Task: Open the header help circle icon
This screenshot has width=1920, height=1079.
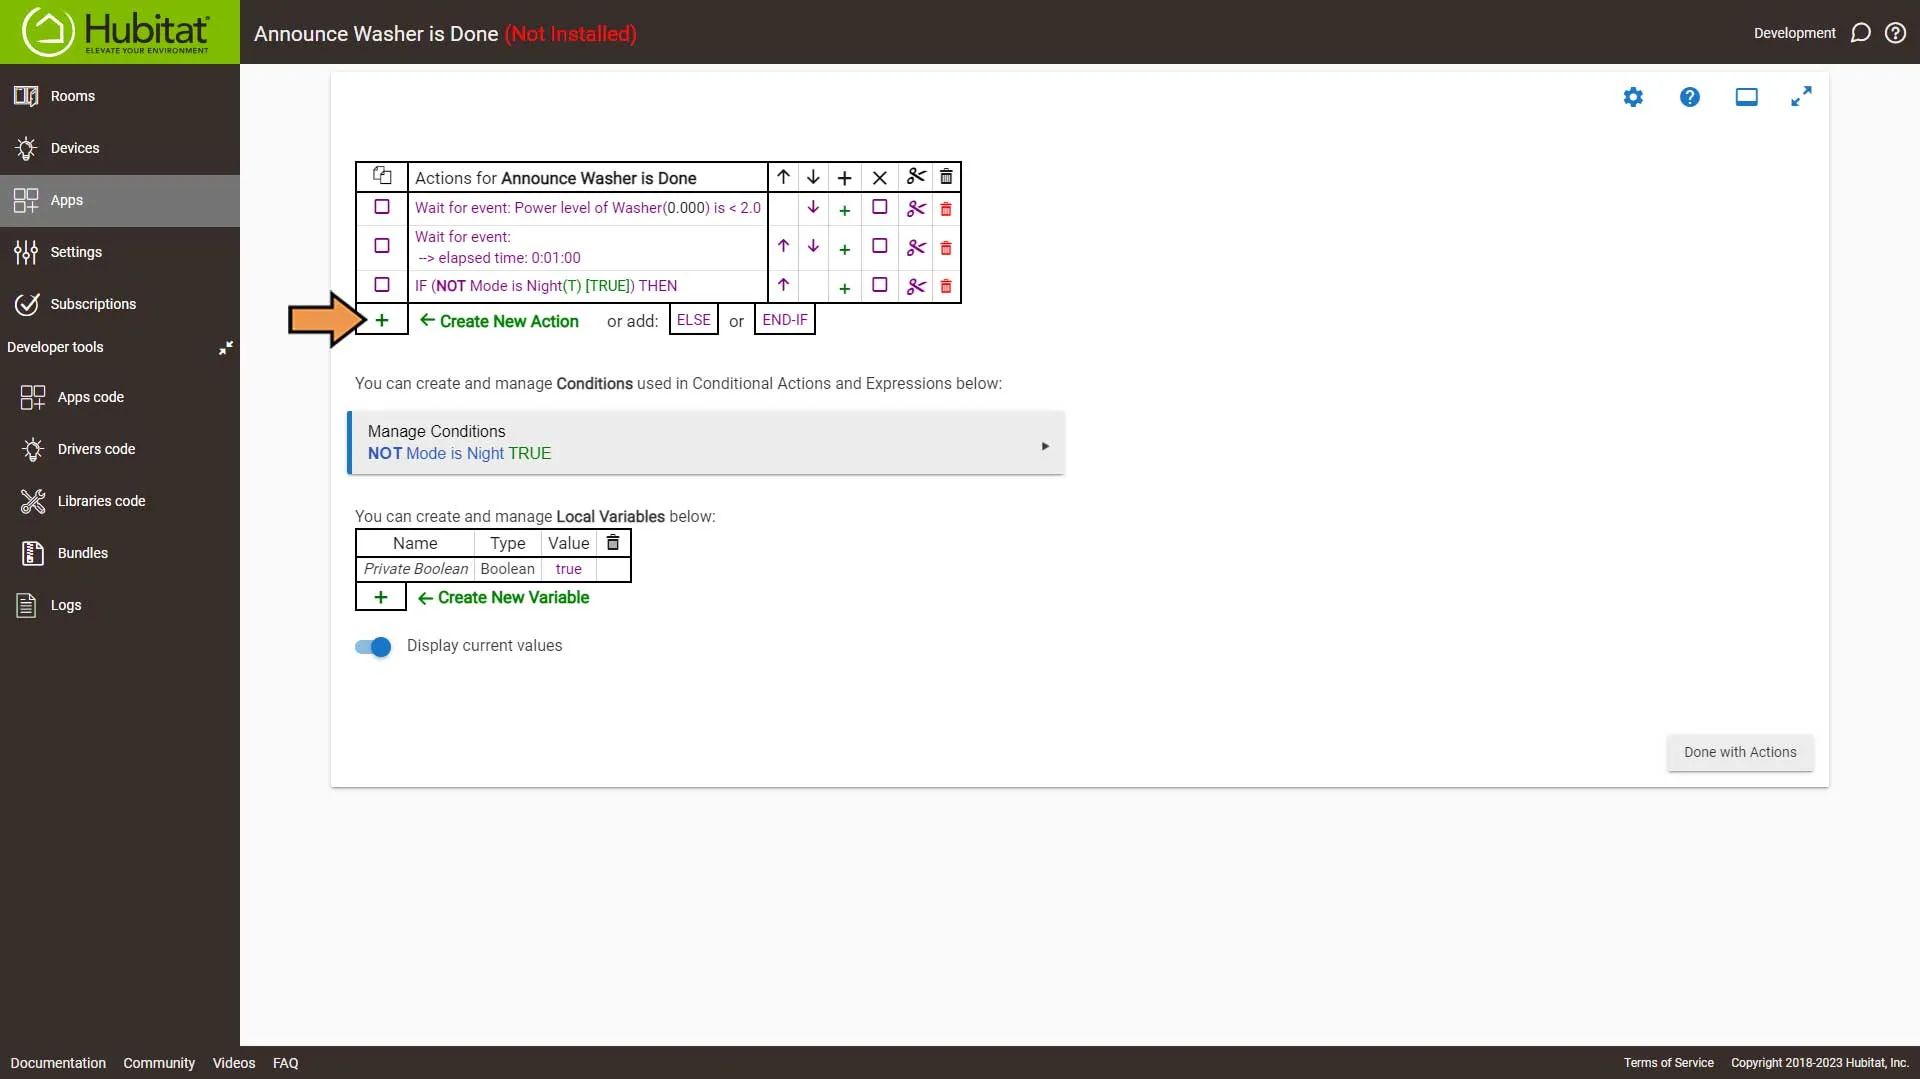Action: coord(1895,33)
